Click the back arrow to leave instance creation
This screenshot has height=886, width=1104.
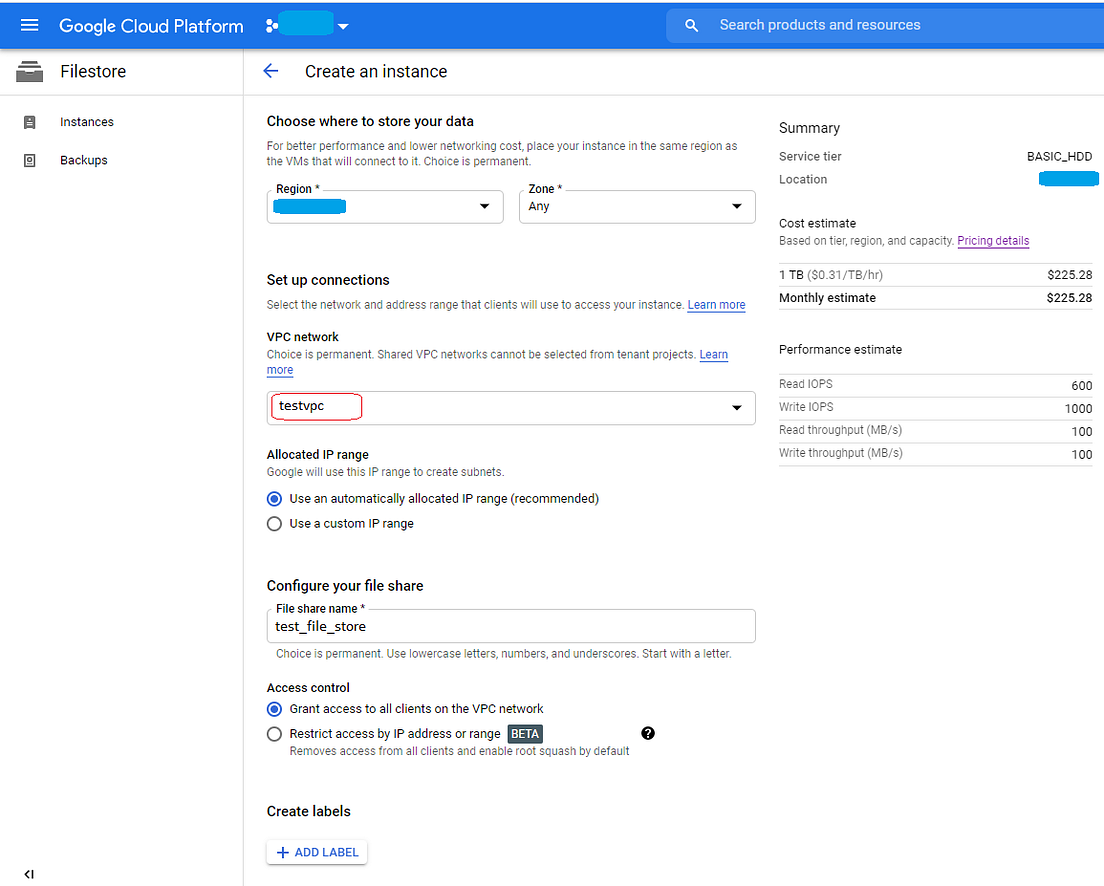tap(271, 71)
